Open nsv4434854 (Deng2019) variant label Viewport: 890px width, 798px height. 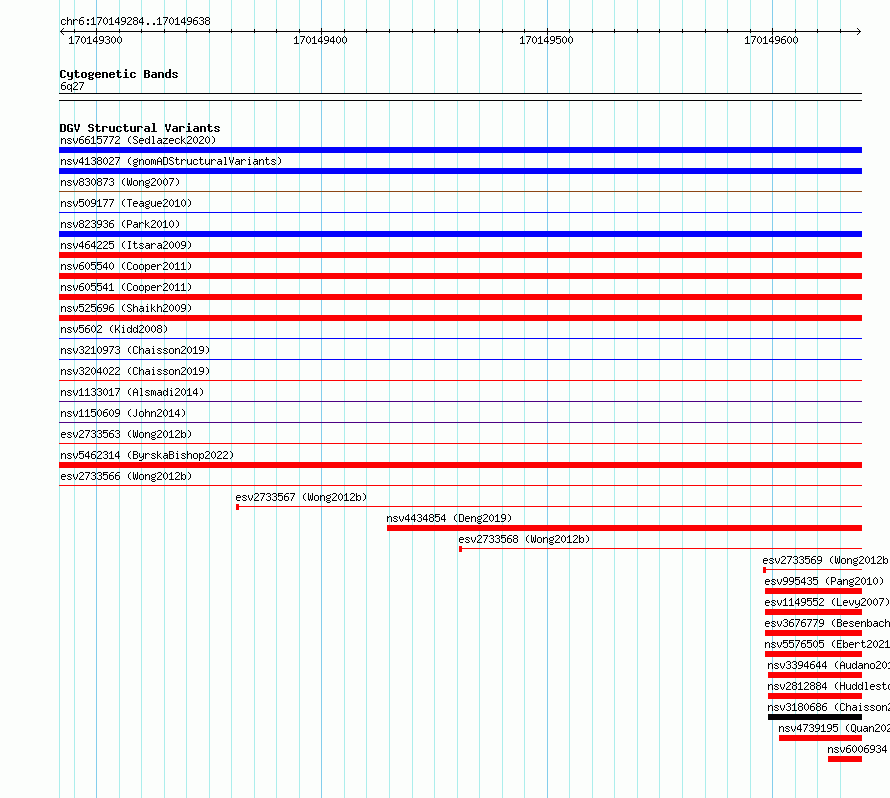[449, 518]
